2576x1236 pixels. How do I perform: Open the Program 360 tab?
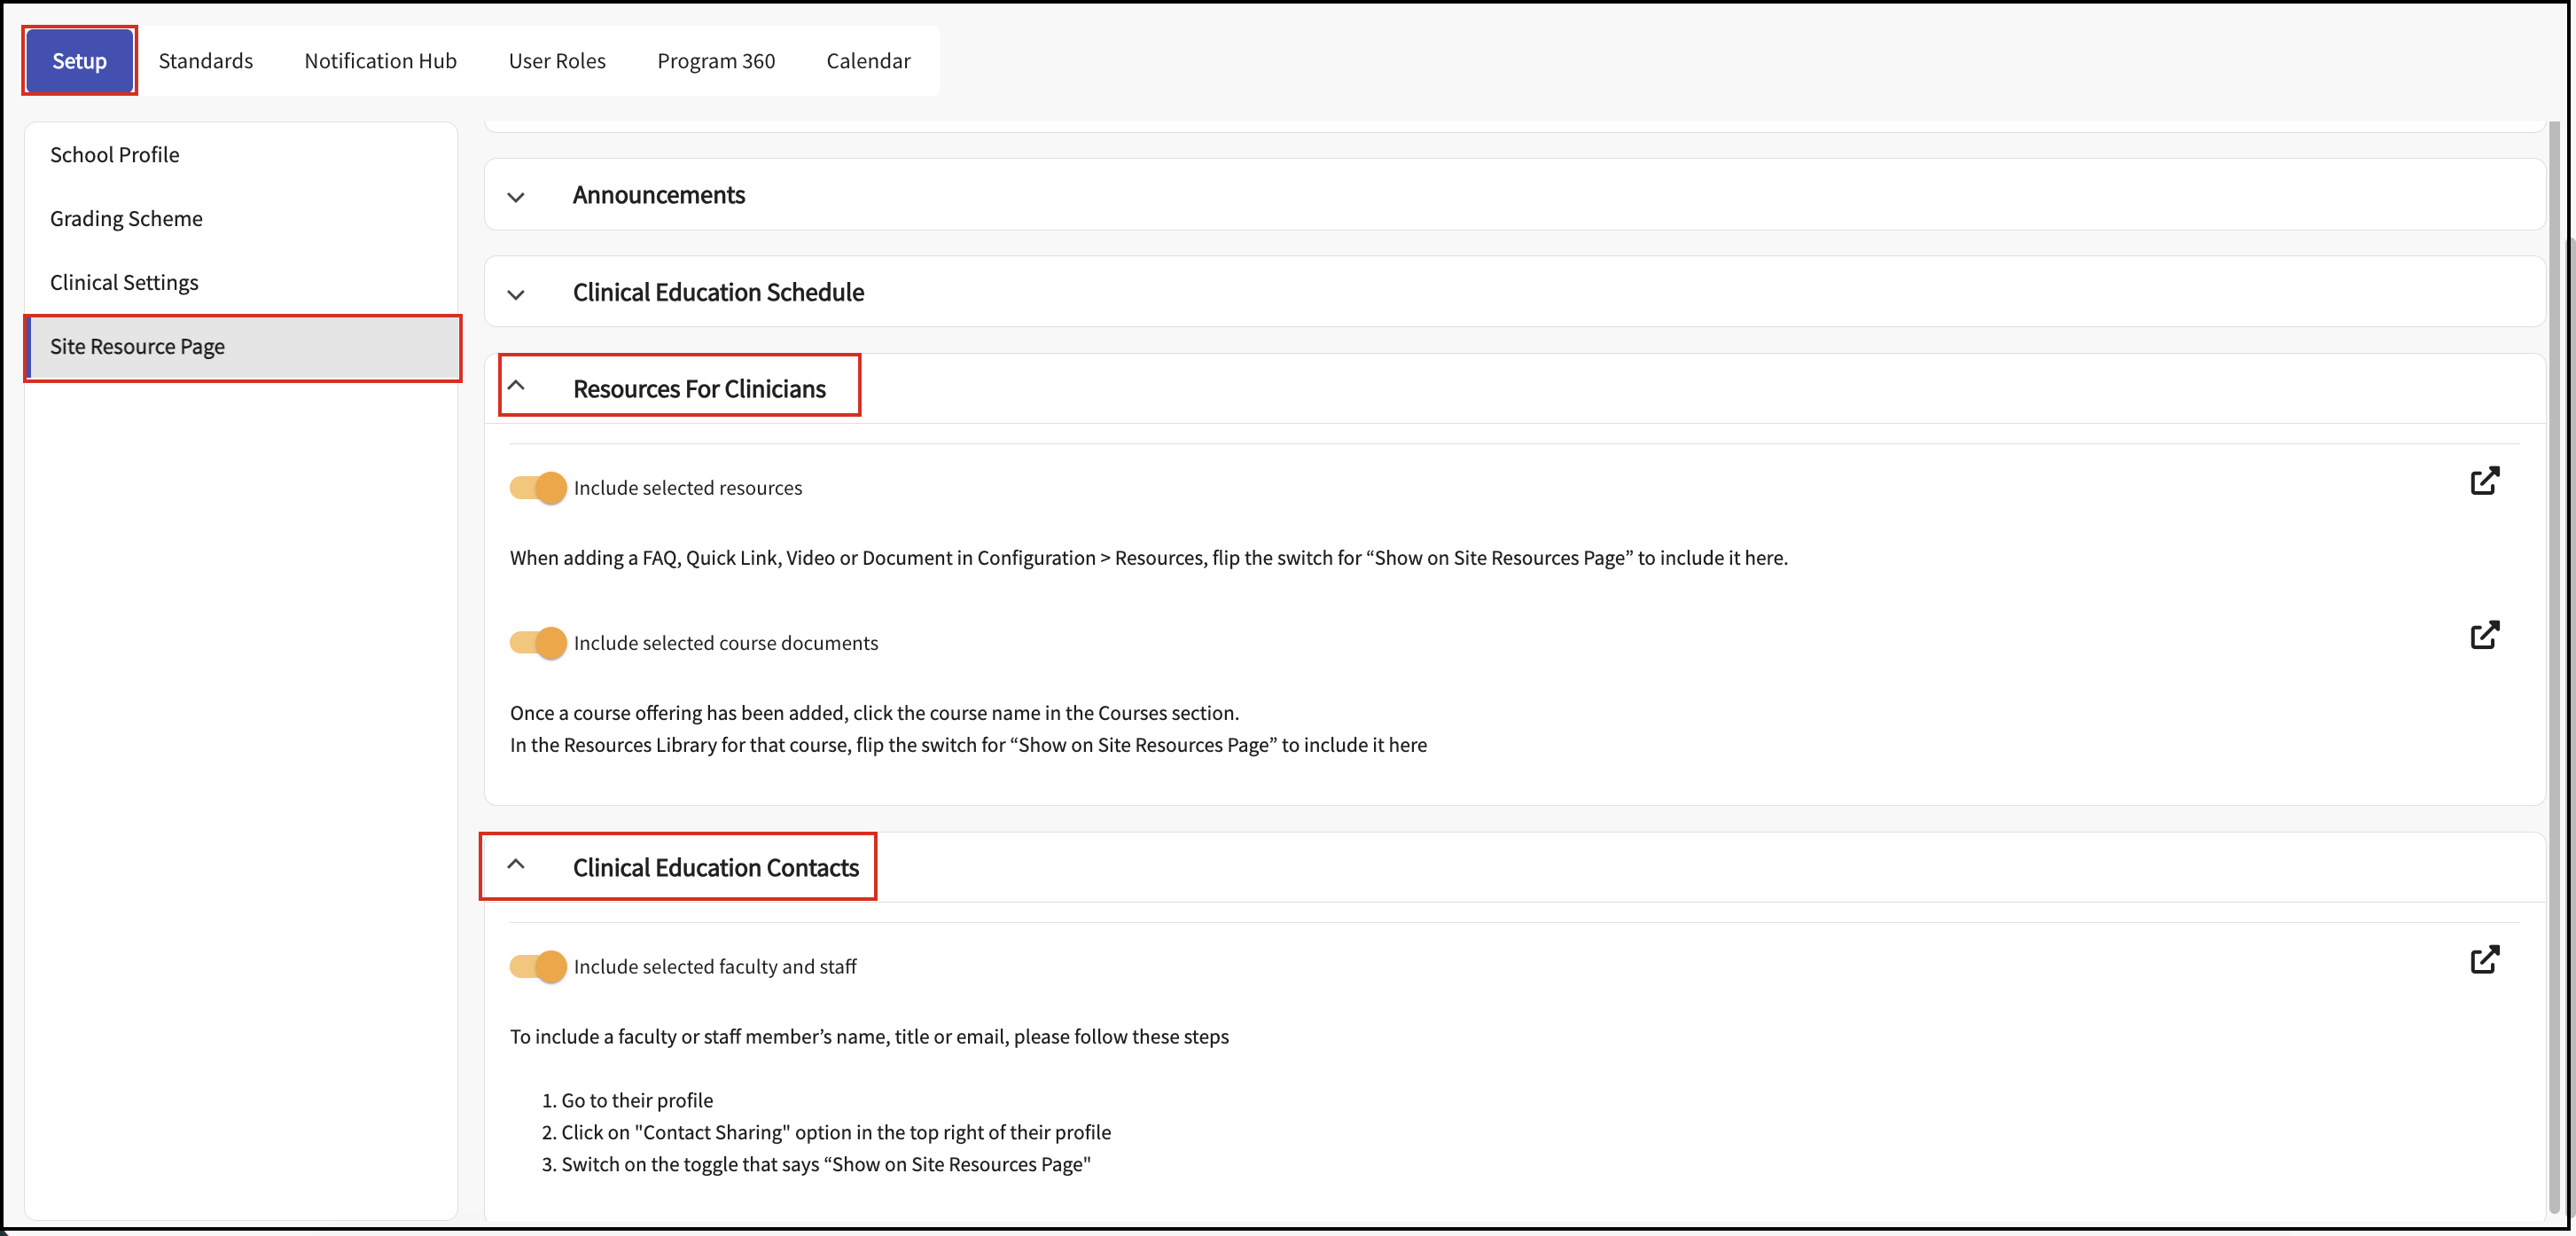716,61
